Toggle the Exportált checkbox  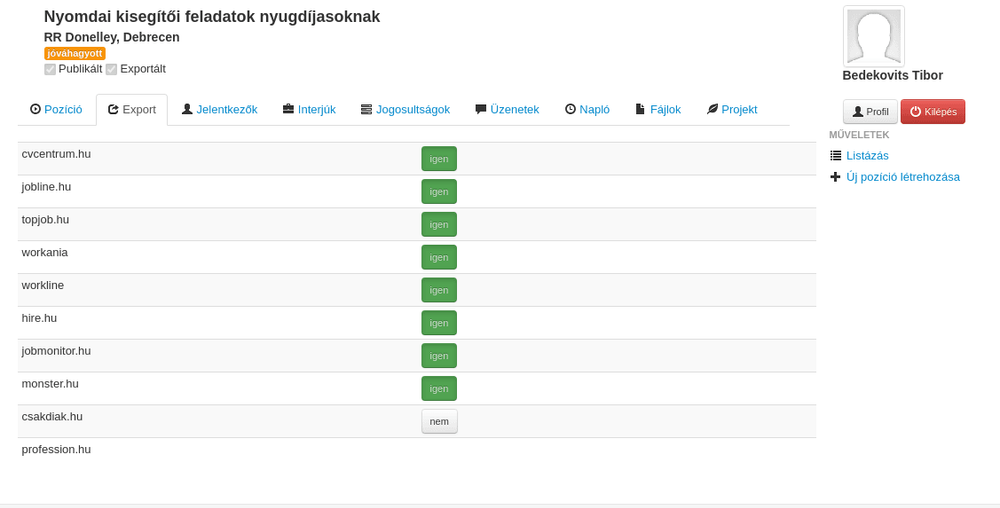pos(111,70)
